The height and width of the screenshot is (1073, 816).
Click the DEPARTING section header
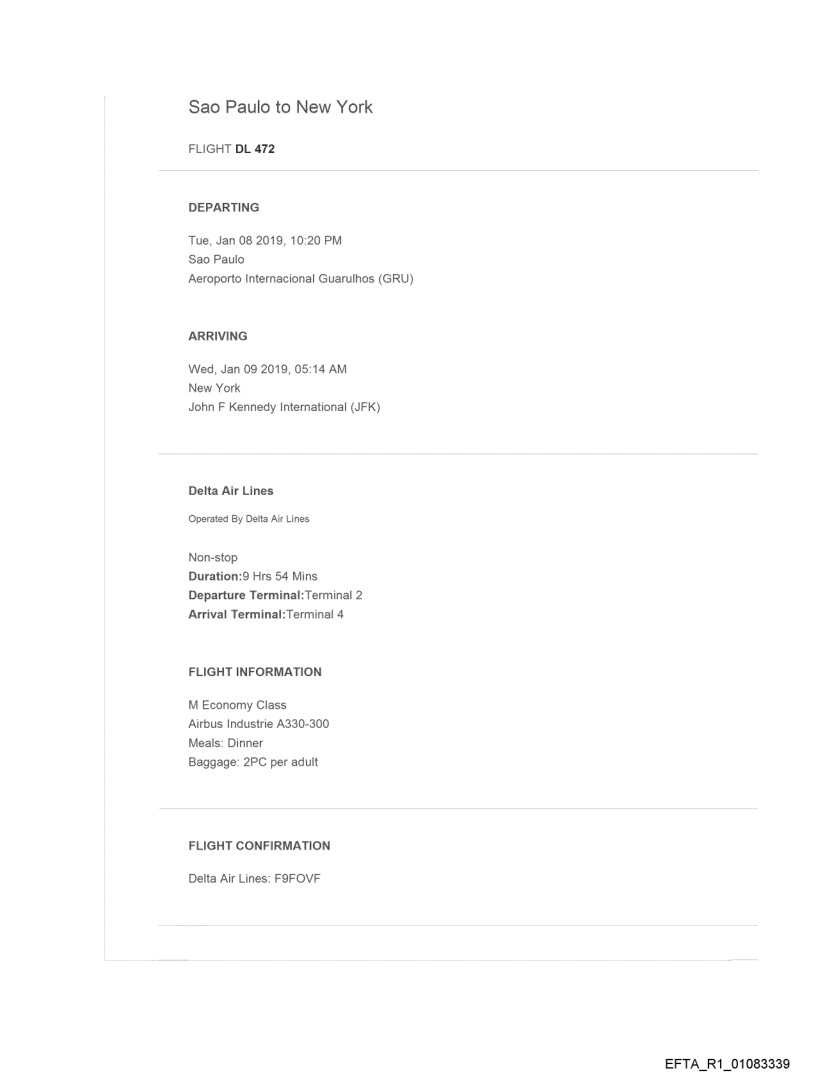click(224, 208)
